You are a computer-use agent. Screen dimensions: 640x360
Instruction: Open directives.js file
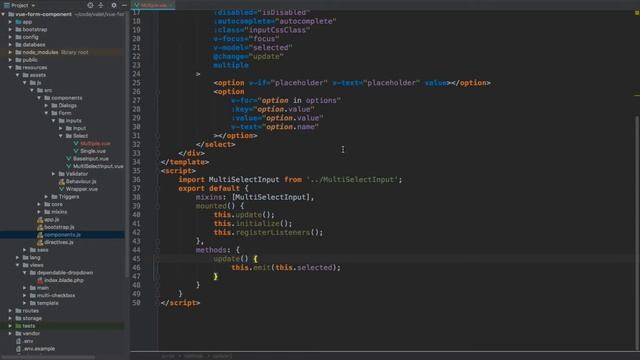[x=59, y=242]
